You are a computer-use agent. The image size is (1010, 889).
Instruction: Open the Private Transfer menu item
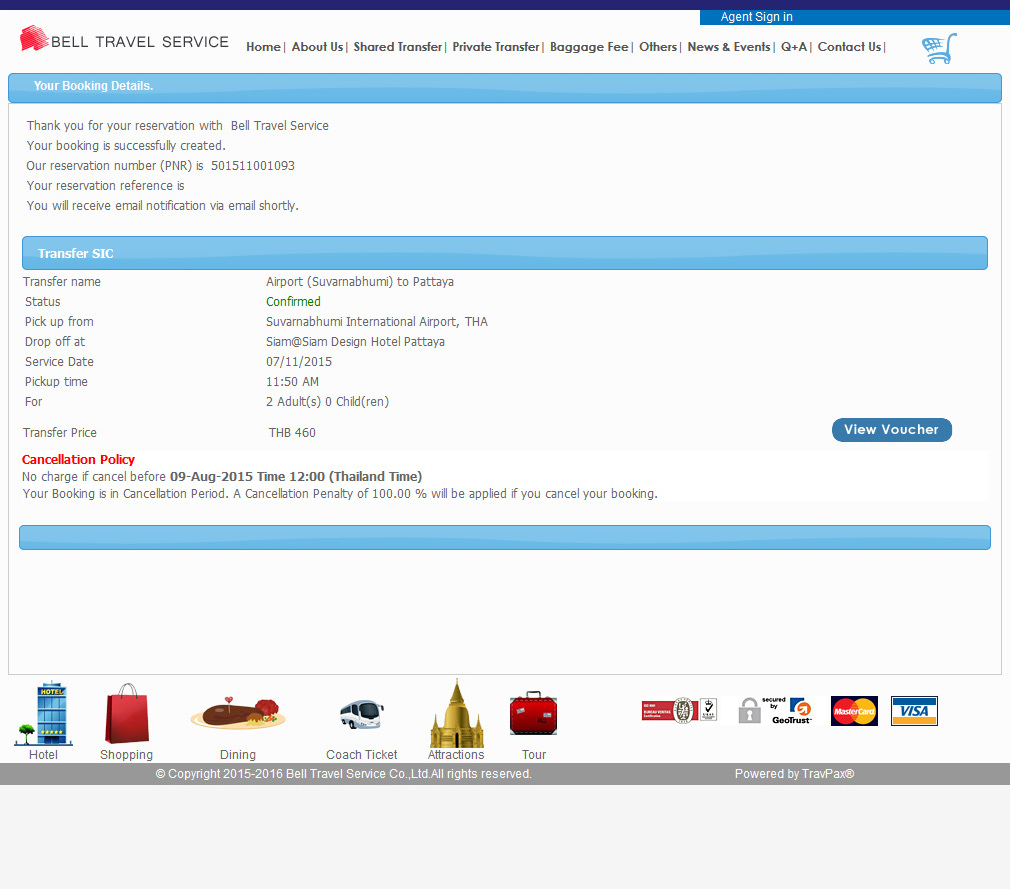point(496,47)
